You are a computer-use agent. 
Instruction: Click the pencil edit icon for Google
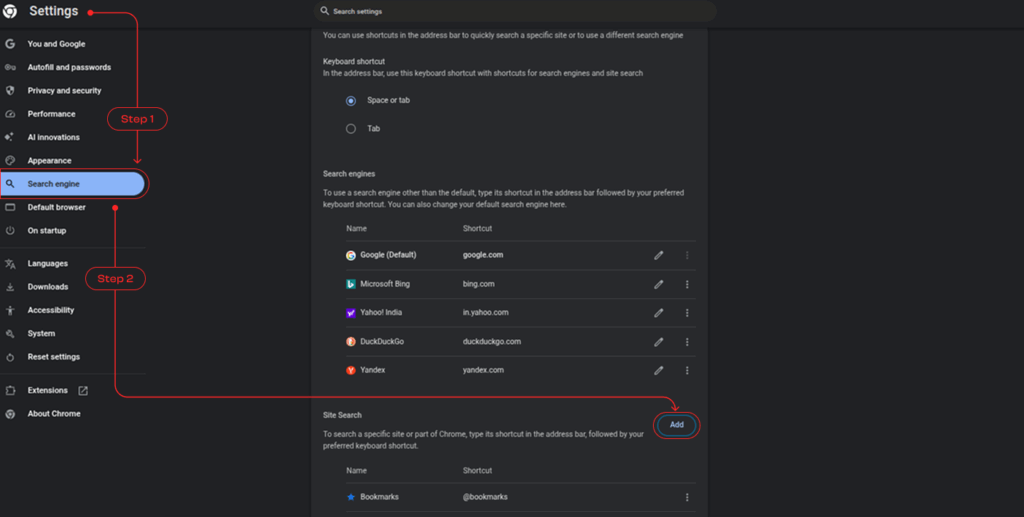659,255
